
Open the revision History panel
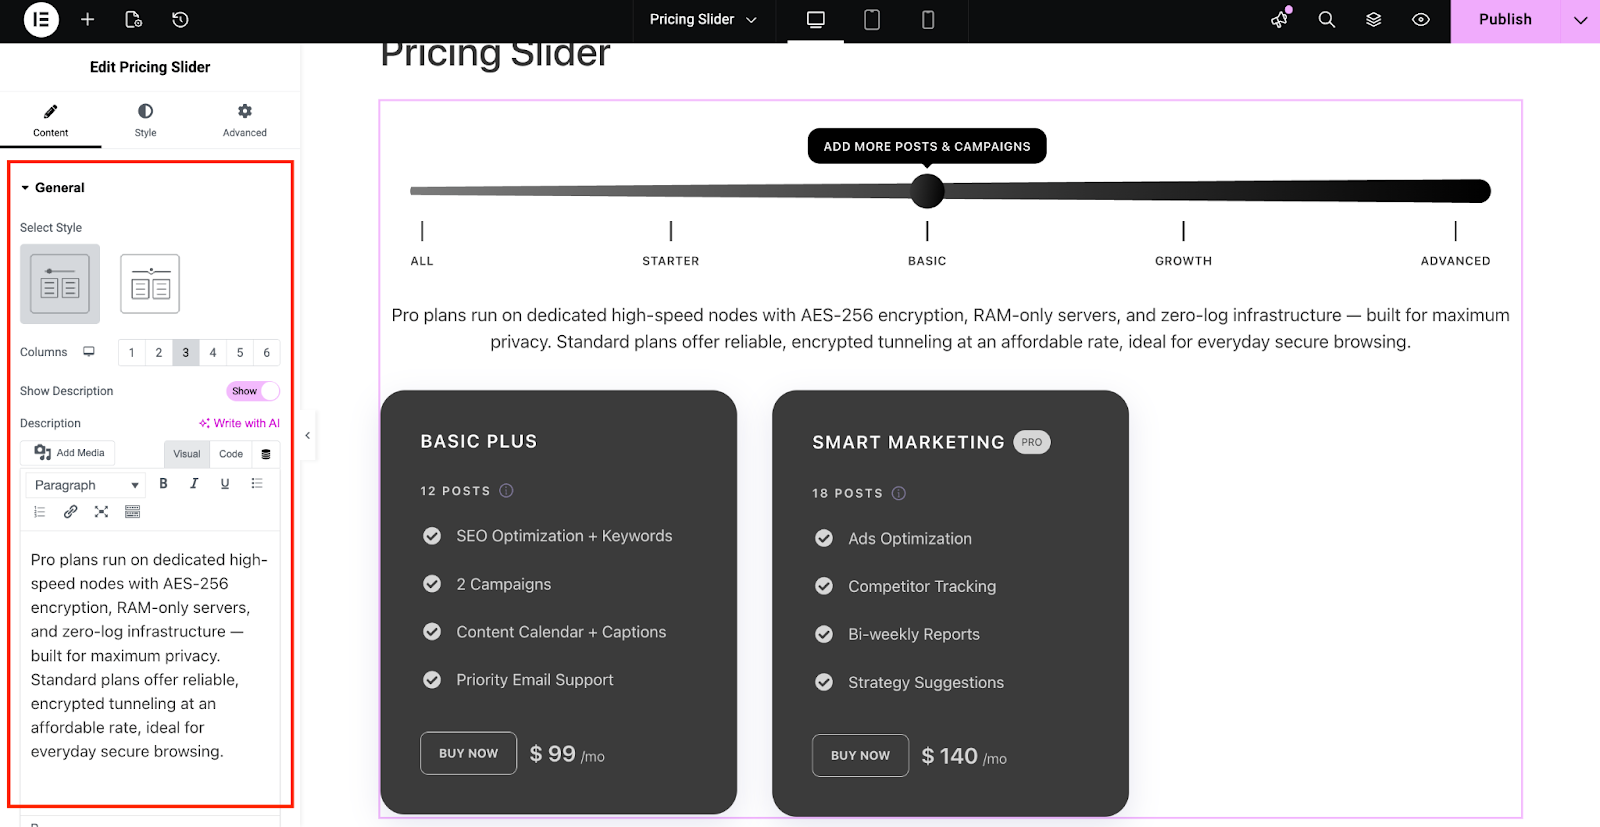(x=179, y=20)
